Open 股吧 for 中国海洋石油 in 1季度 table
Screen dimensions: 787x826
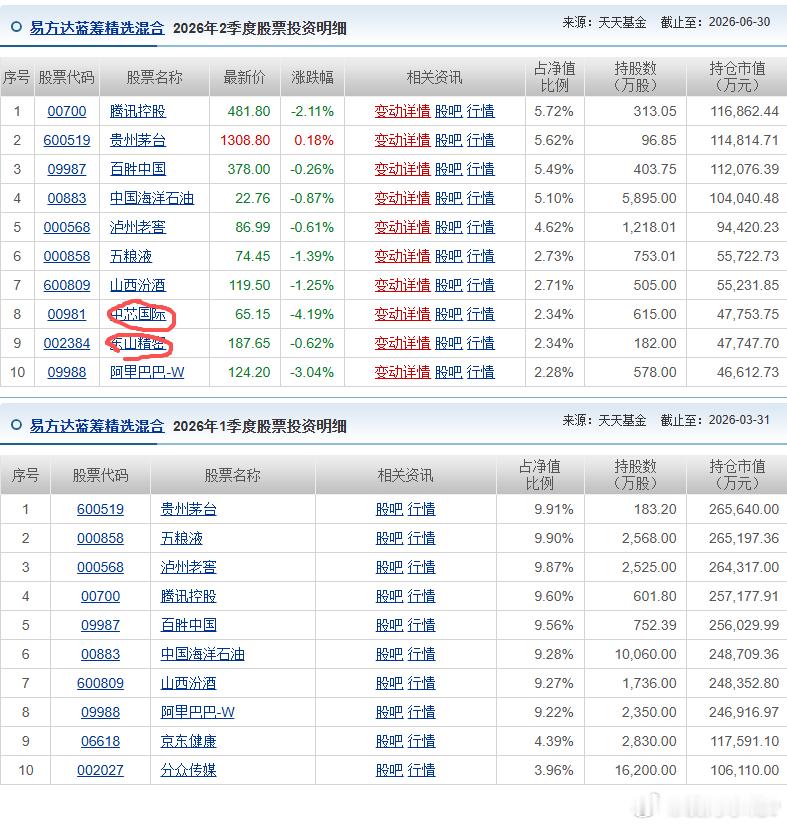coord(389,654)
